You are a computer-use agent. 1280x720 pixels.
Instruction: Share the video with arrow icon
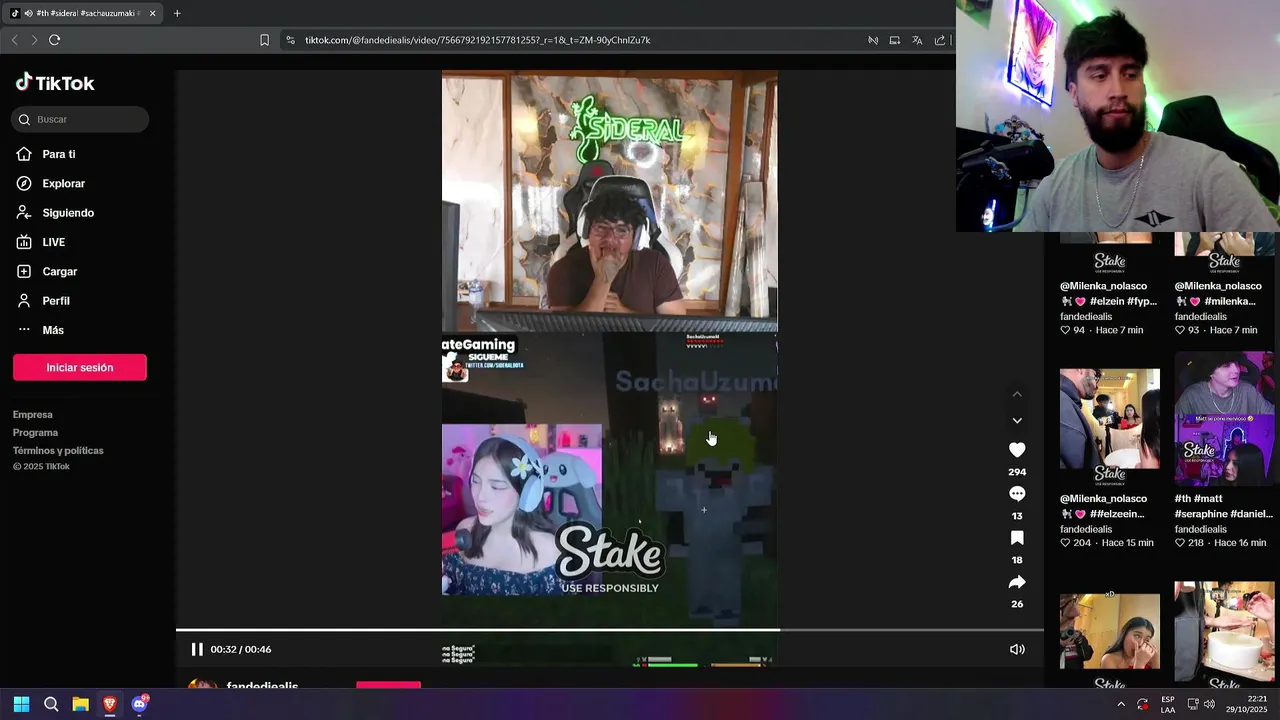pos(1017,582)
